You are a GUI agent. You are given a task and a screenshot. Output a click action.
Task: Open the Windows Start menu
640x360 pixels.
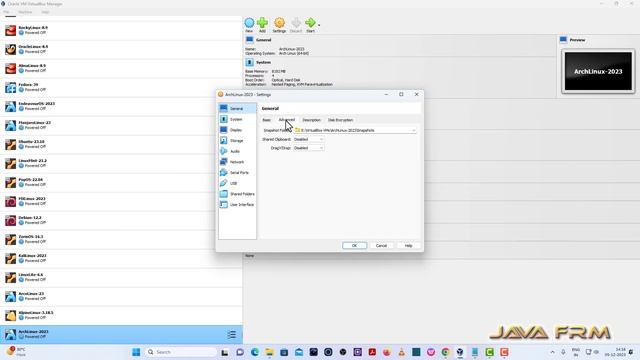pos(136,352)
